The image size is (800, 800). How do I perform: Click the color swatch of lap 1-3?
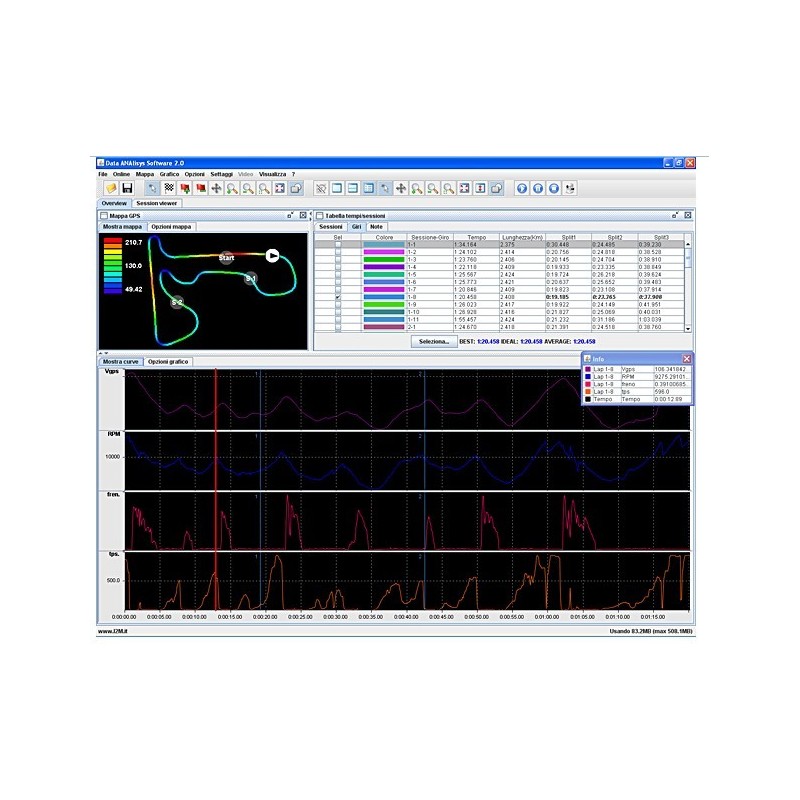[384, 260]
